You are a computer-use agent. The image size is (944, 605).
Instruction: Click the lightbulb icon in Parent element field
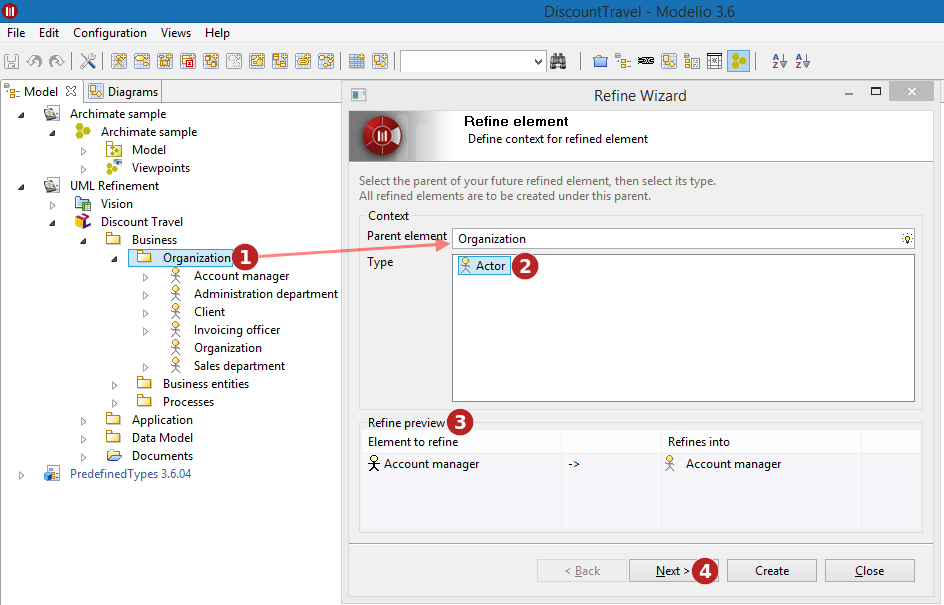point(907,239)
